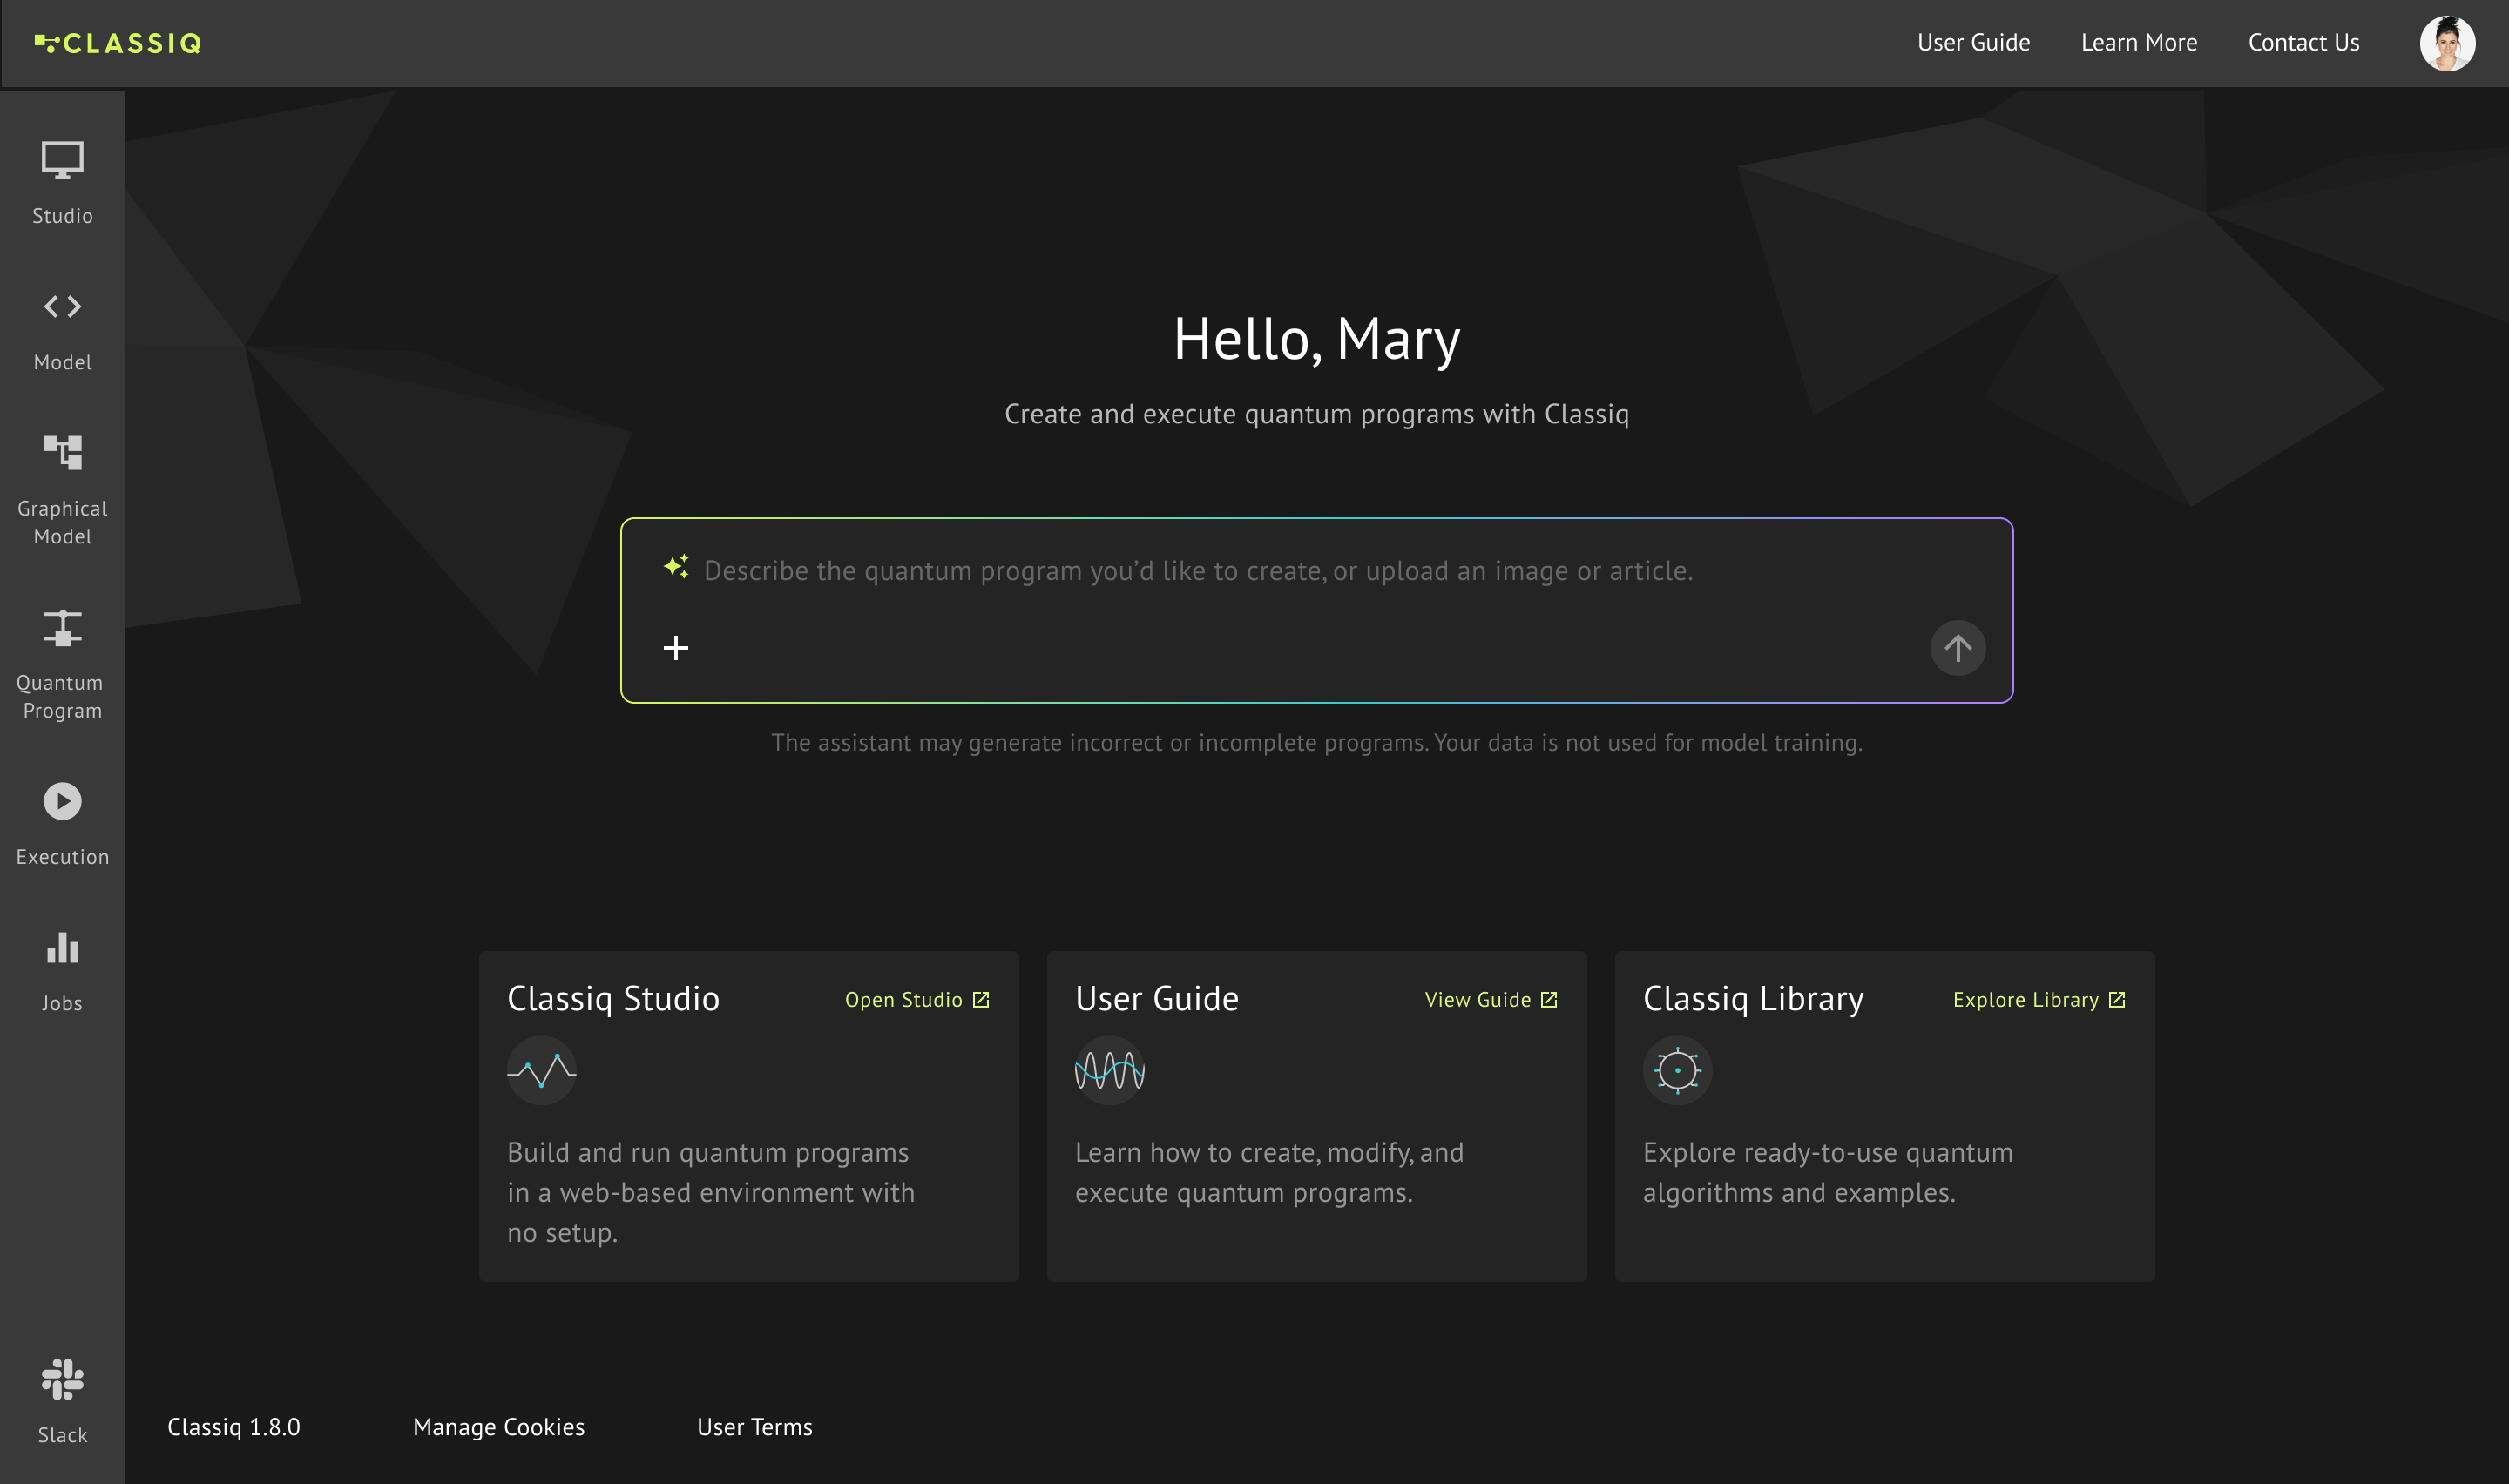2509x1484 pixels.
Task: Click the Classiq Studio waveform icon
Action: coord(541,1070)
